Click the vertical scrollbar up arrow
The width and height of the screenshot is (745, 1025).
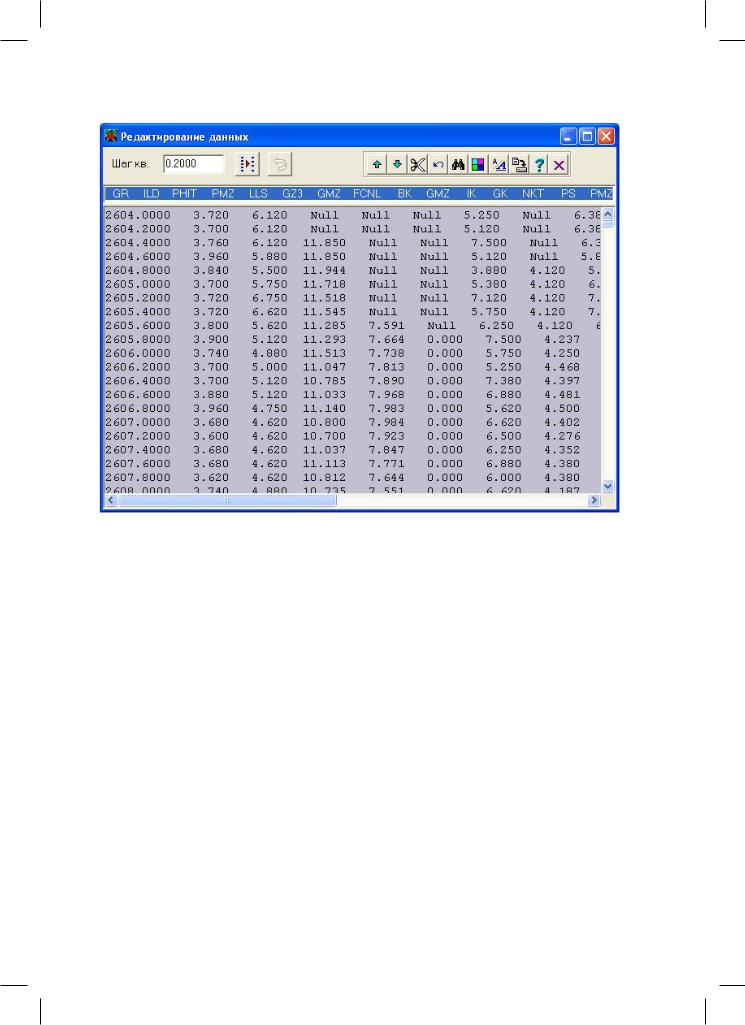[608, 214]
